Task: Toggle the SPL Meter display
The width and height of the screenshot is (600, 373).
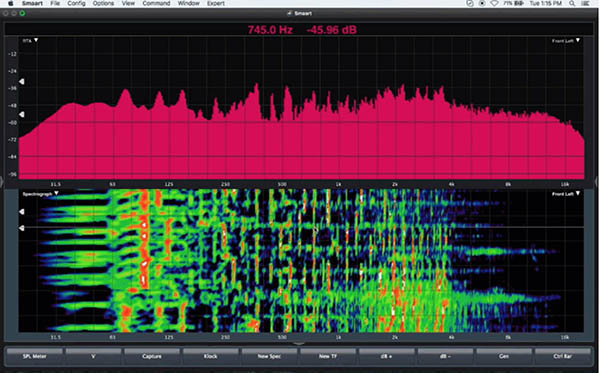Action: tap(34, 356)
